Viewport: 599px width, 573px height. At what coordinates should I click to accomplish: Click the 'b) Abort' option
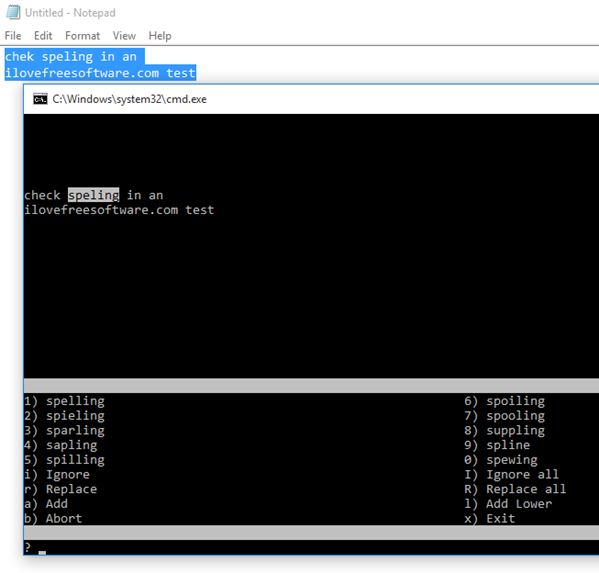(x=53, y=518)
